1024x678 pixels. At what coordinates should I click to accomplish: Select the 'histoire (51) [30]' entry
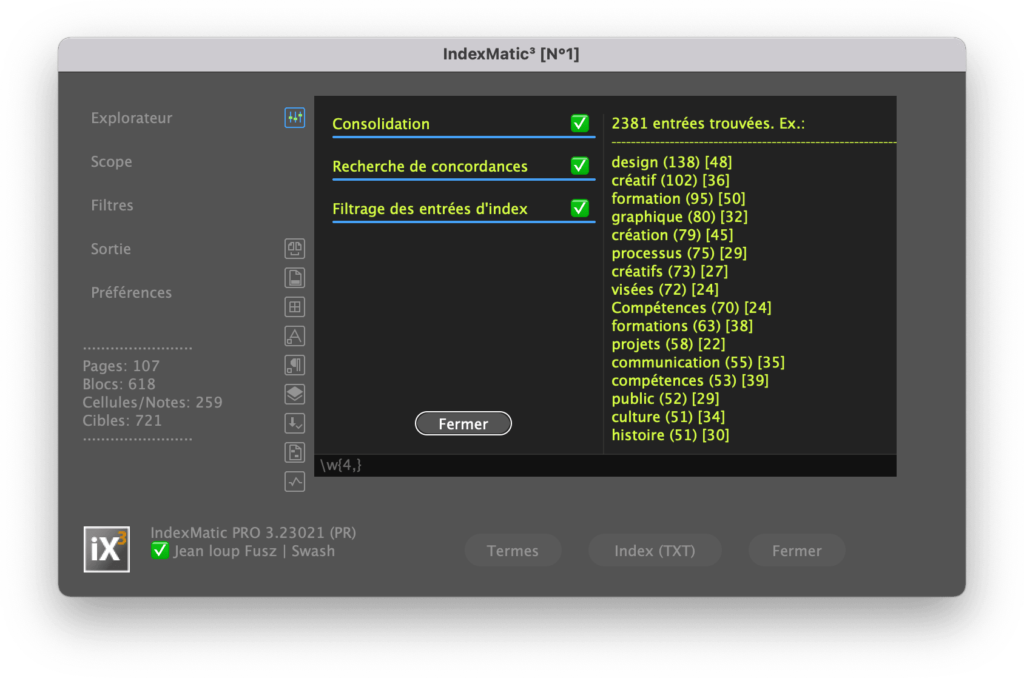(x=670, y=435)
